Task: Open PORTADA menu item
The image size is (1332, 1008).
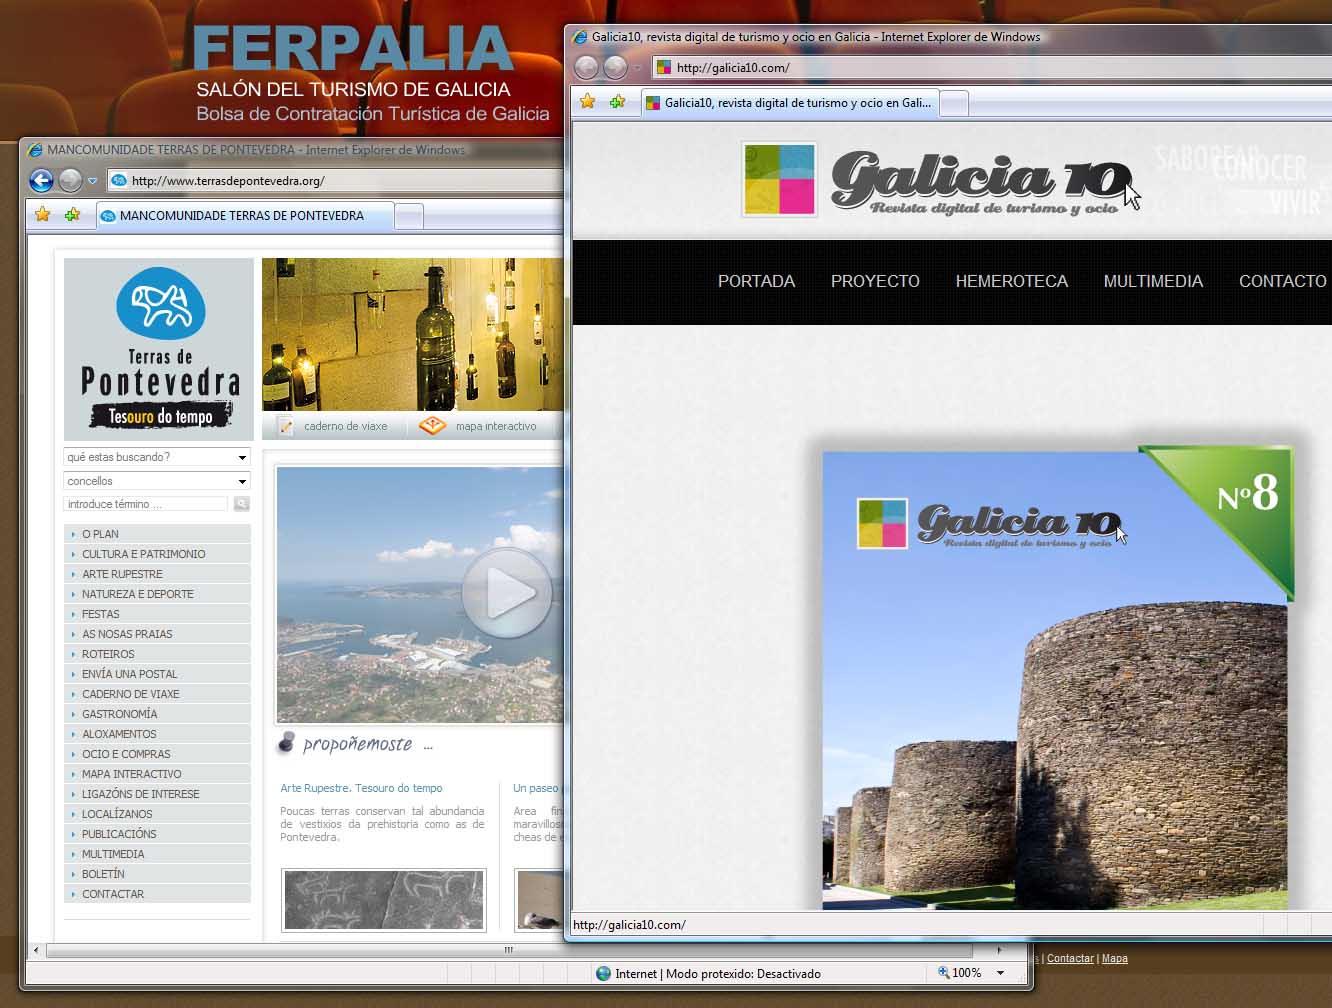Action: pyautogui.click(x=756, y=282)
